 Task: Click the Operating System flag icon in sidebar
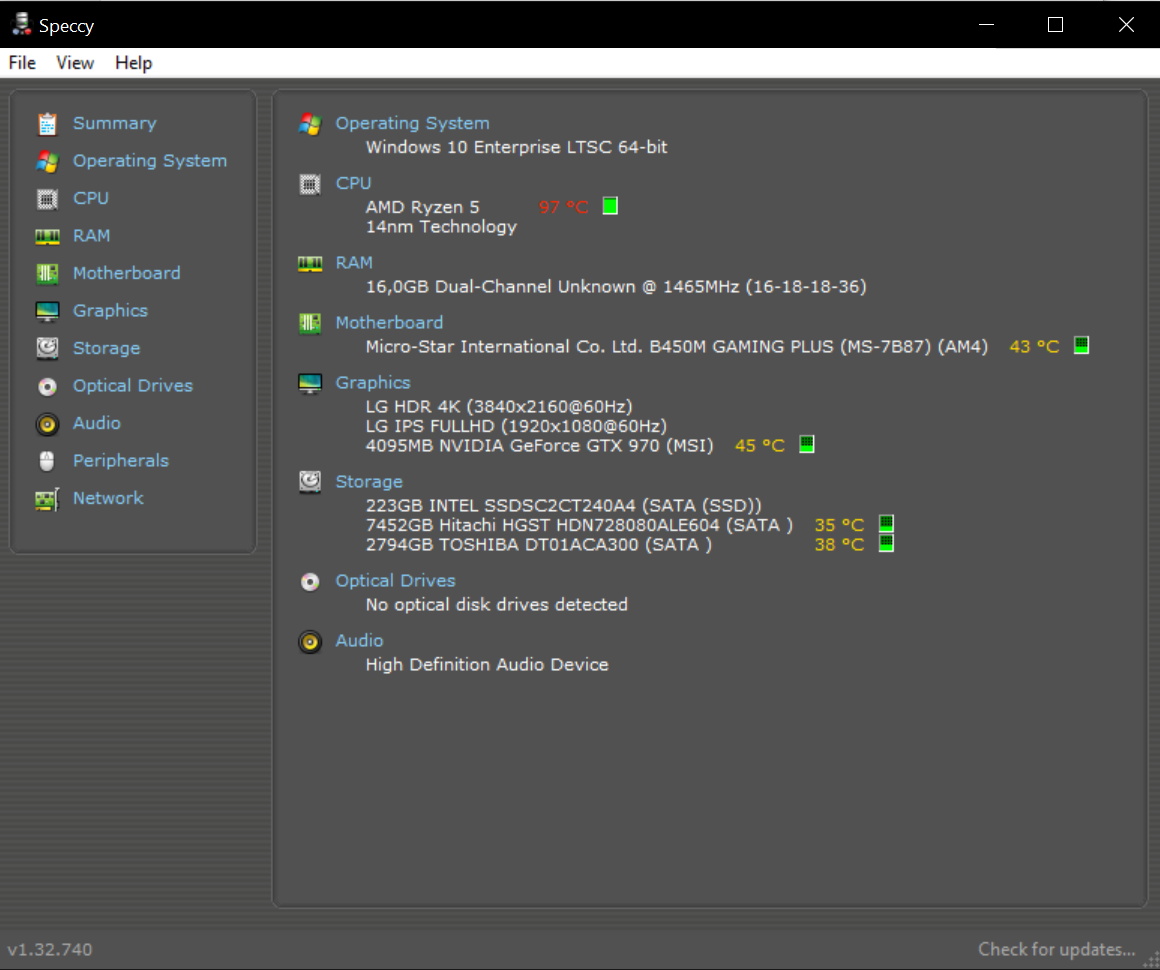tap(47, 161)
